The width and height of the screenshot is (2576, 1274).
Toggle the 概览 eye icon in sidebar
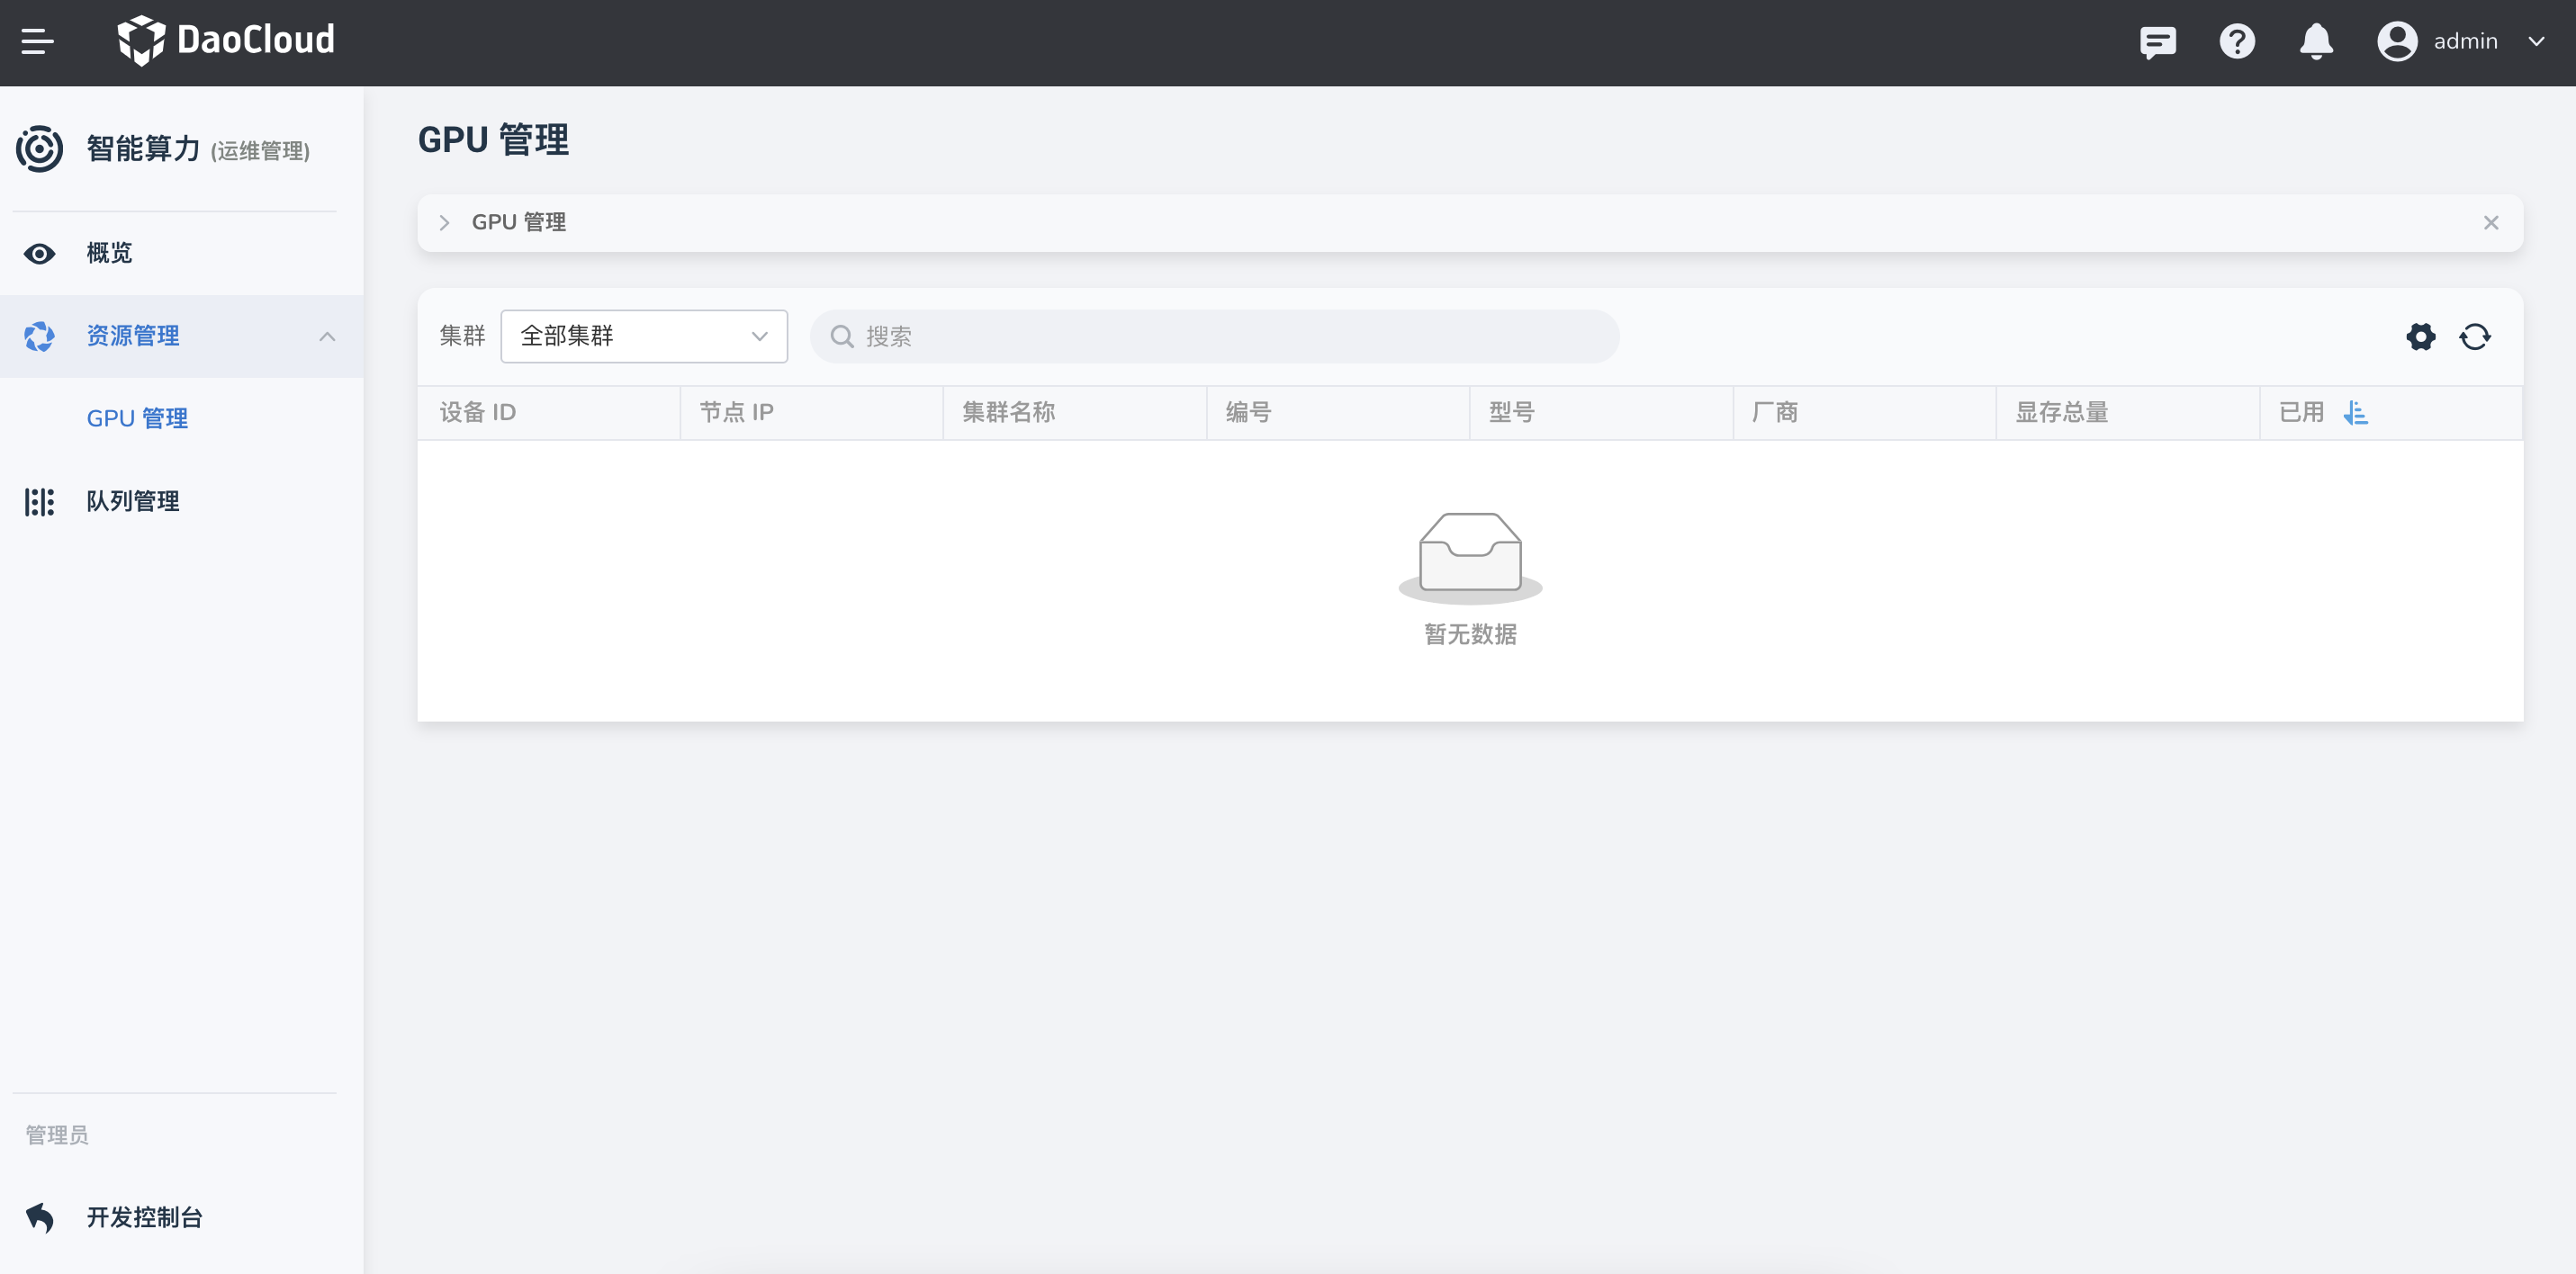pos(39,254)
